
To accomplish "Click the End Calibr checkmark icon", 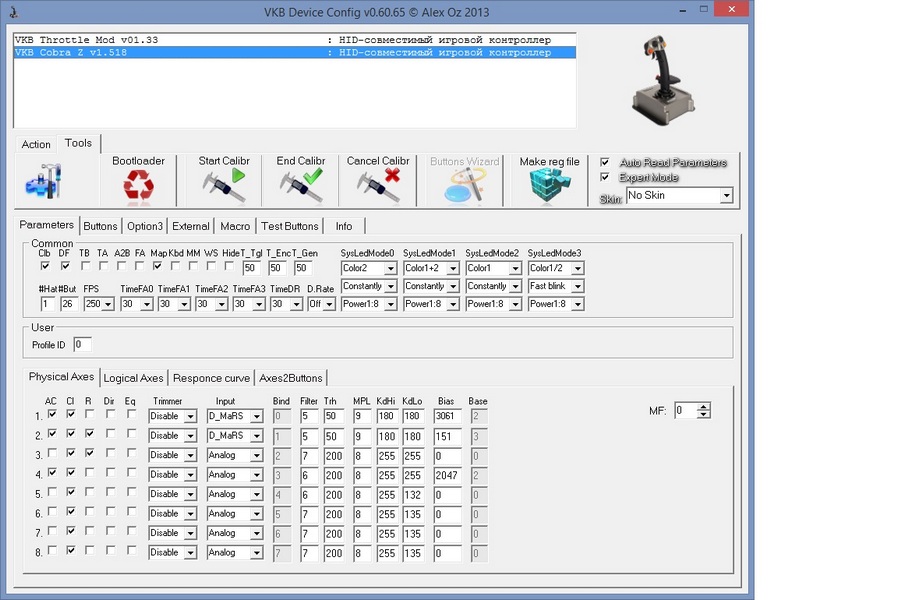I will point(301,185).
